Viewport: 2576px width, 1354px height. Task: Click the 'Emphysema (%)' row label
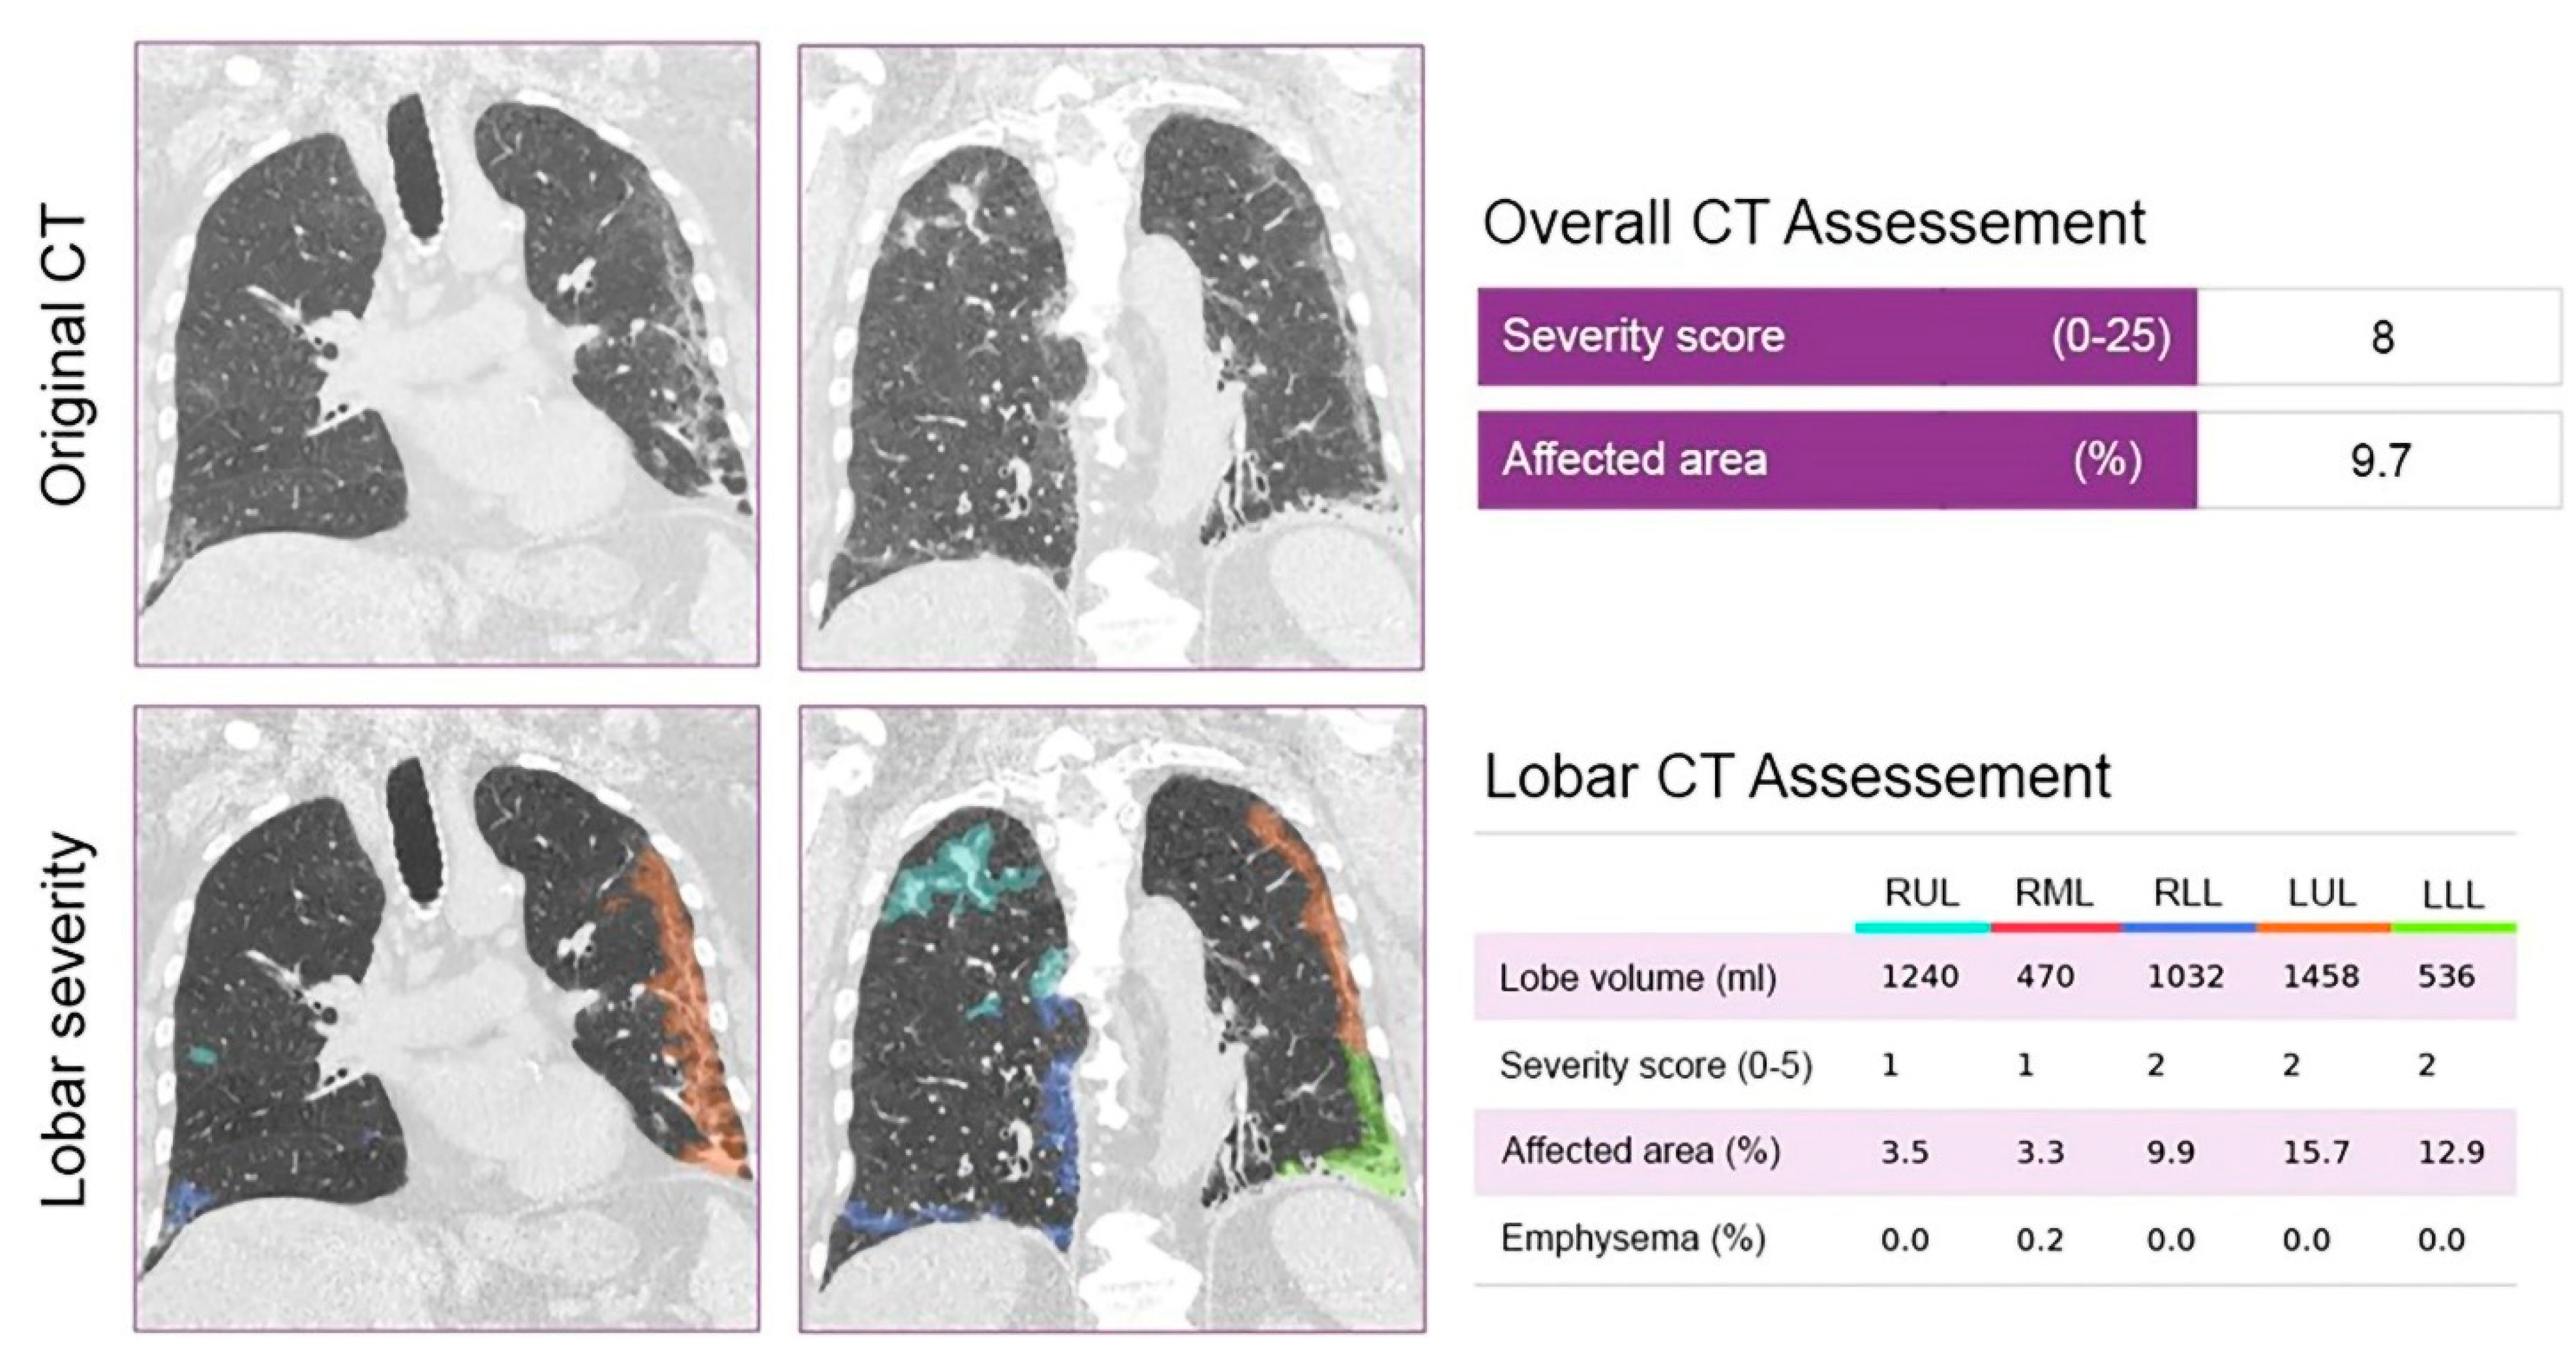(1633, 1239)
